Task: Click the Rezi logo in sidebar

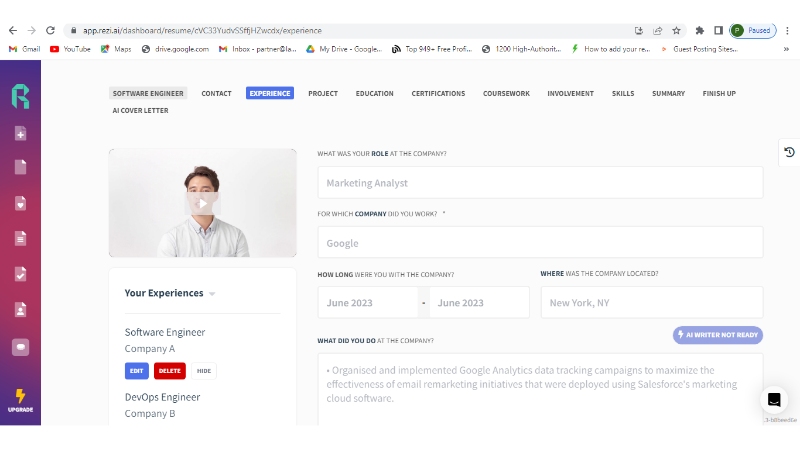Action: (x=20, y=97)
